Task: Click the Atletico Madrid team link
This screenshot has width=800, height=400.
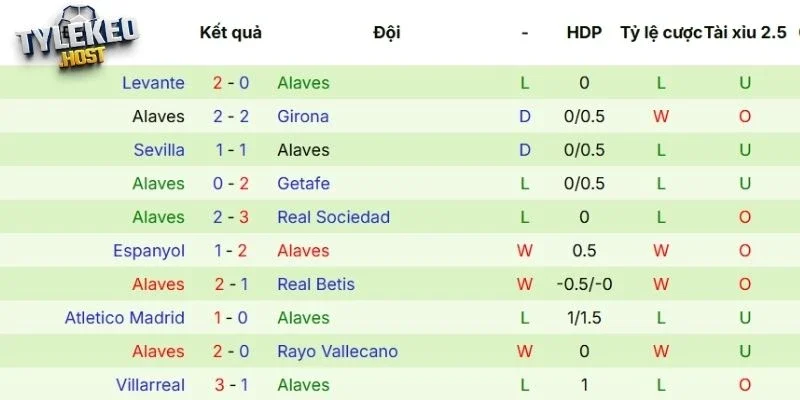Action: [x=125, y=318]
